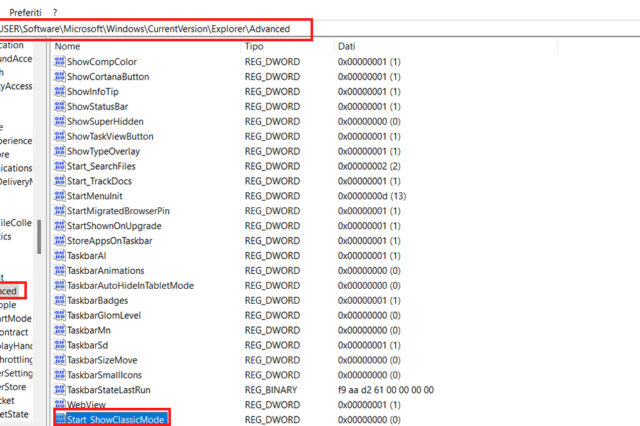Click the tree pane vertical scrollbar thumb
640x426 pixels.
pyautogui.click(x=39, y=237)
